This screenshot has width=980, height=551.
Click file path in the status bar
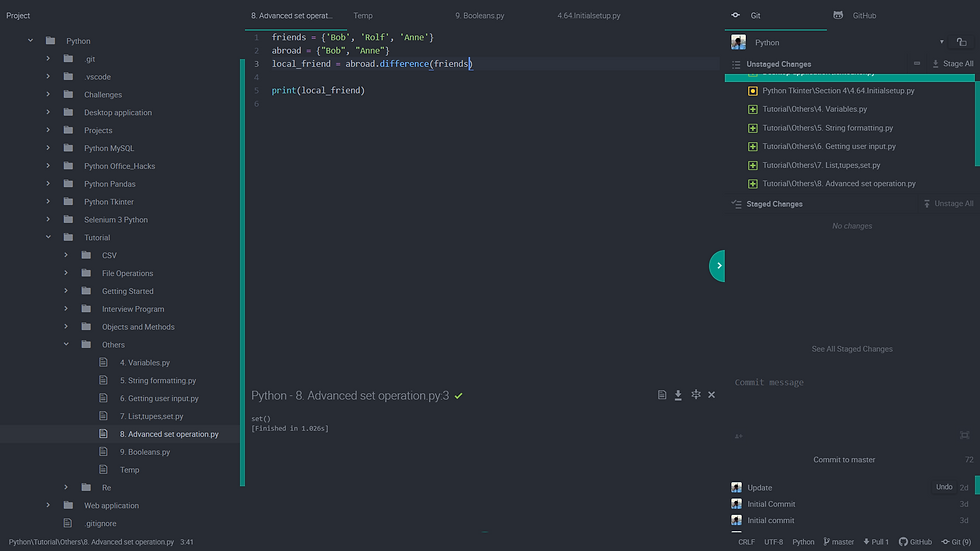coord(91,542)
